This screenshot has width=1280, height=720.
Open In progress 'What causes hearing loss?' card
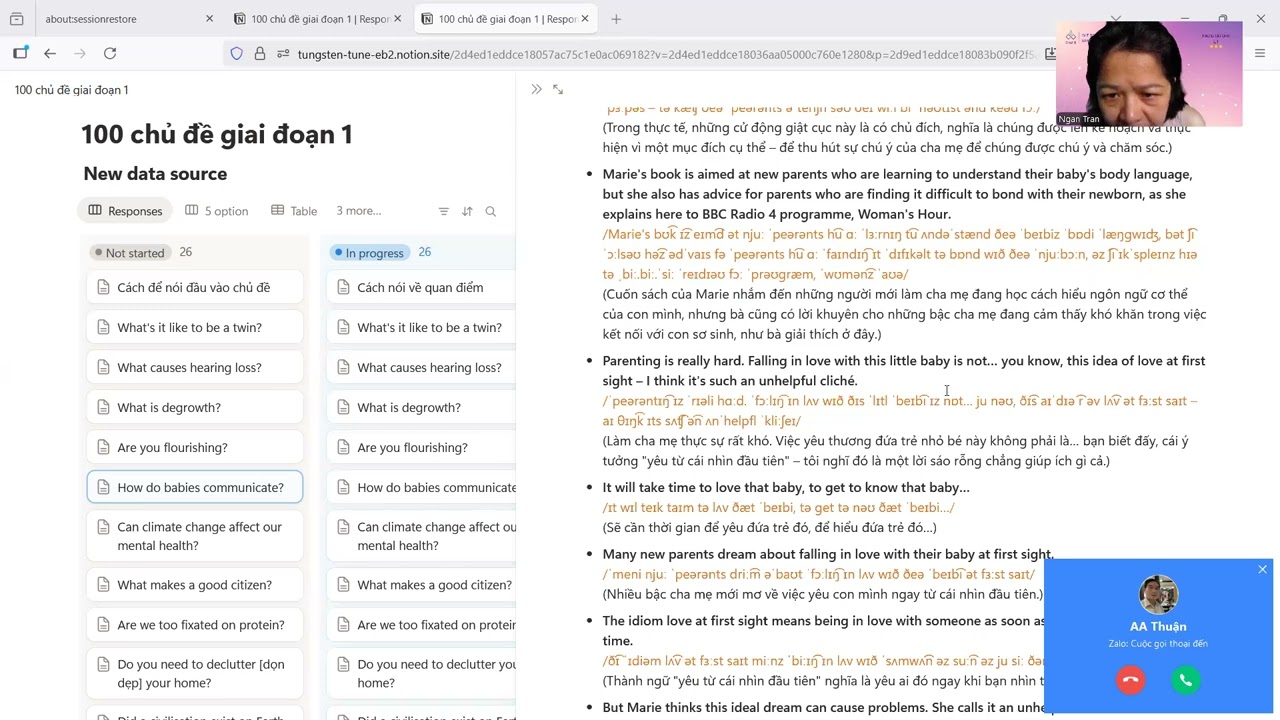(421, 368)
